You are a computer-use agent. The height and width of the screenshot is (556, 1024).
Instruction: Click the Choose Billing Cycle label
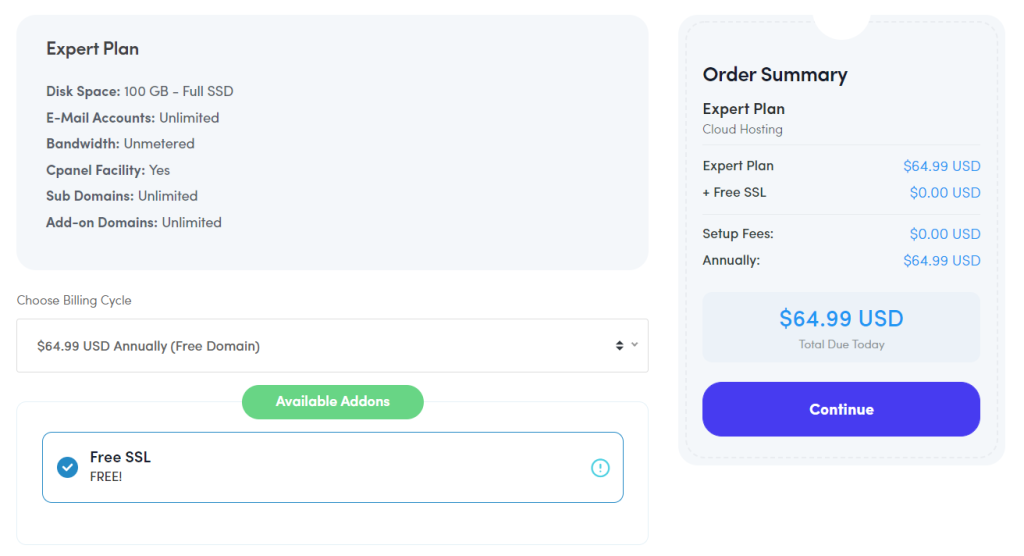(74, 301)
